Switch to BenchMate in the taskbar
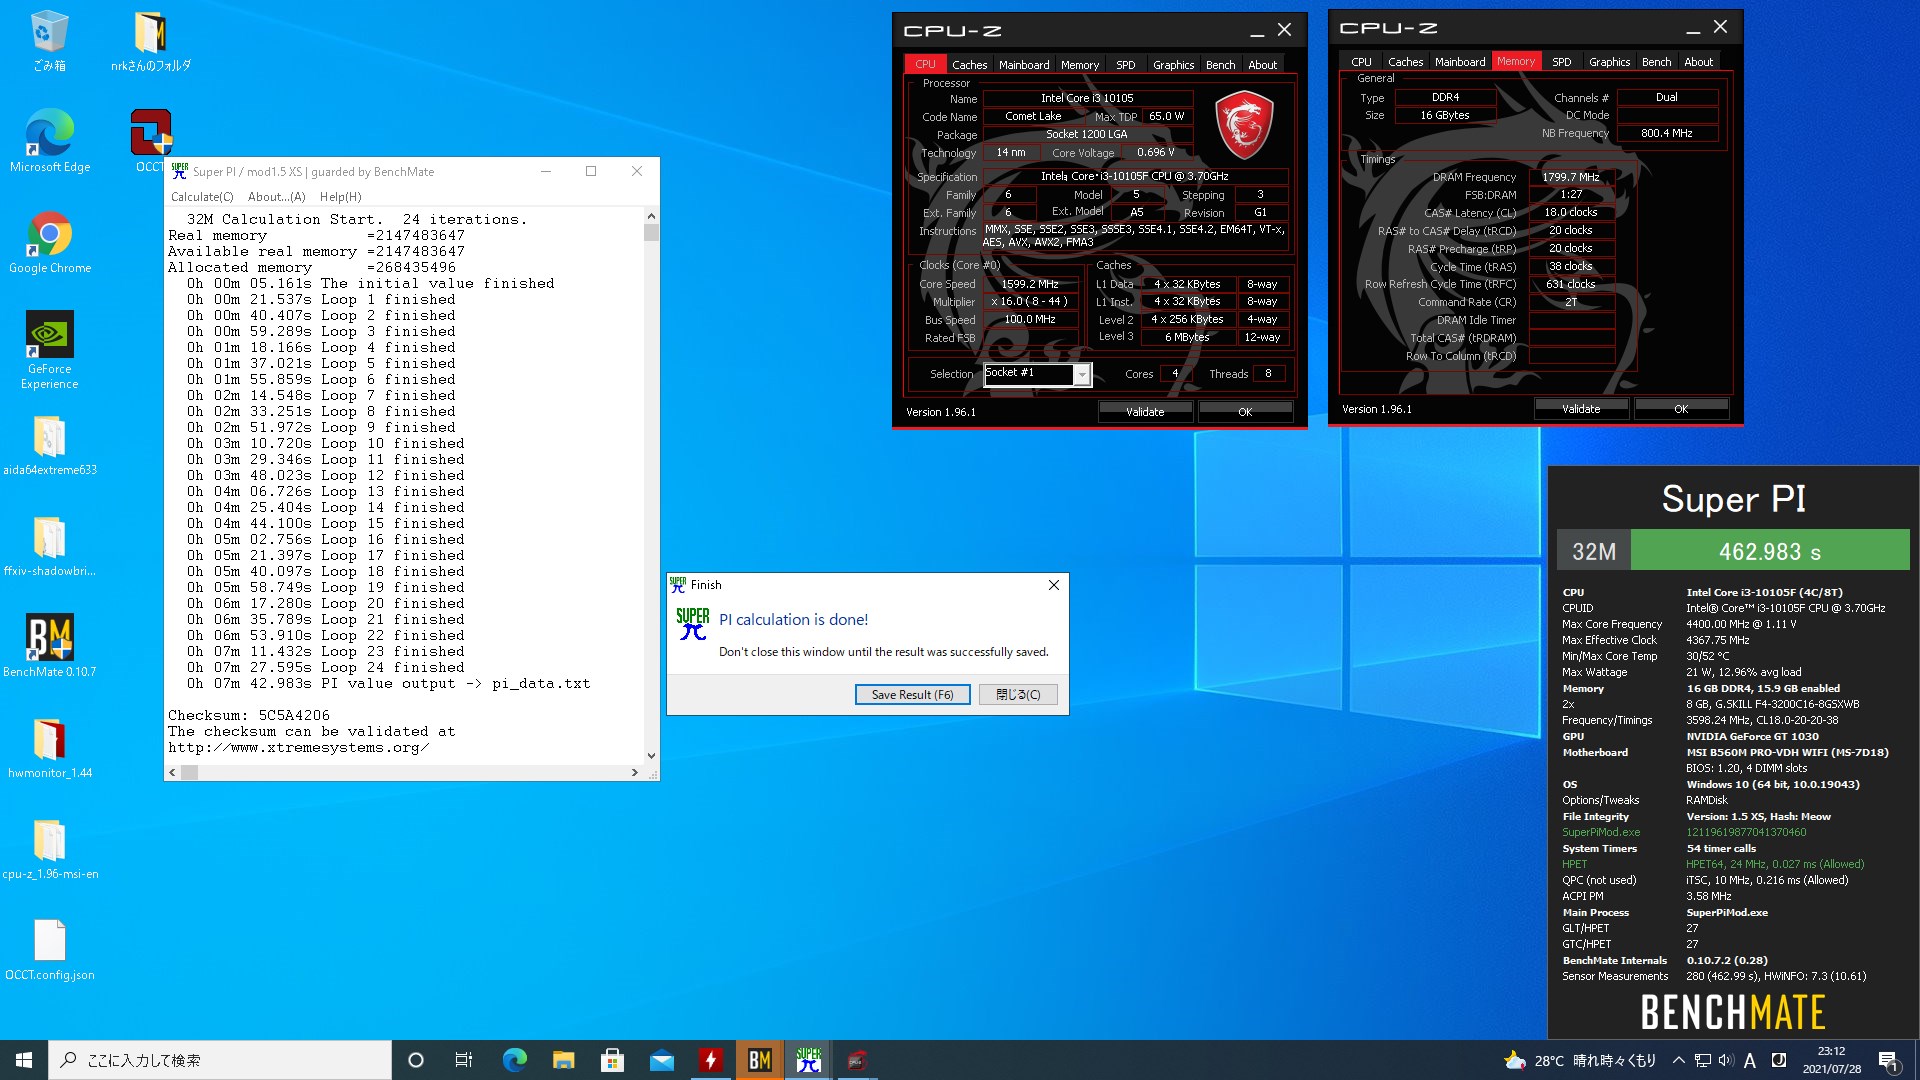The width and height of the screenshot is (1920, 1080). (x=759, y=1060)
